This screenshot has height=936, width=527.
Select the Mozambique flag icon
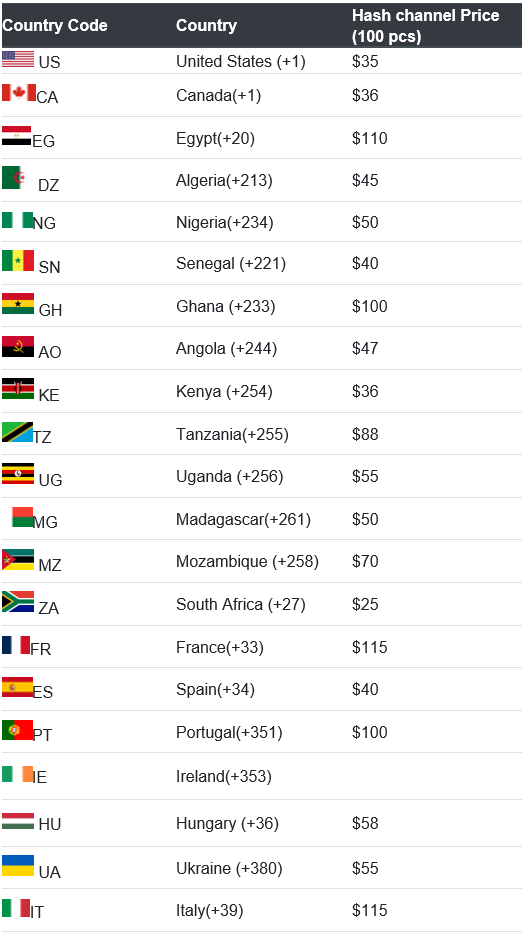coord(18,559)
